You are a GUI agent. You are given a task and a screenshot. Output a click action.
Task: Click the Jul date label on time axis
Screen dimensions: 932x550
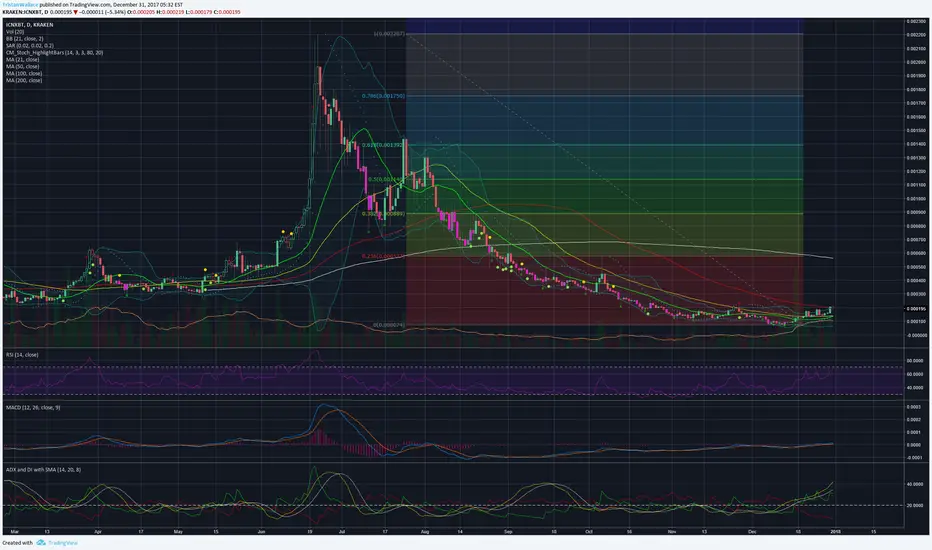[341, 532]
